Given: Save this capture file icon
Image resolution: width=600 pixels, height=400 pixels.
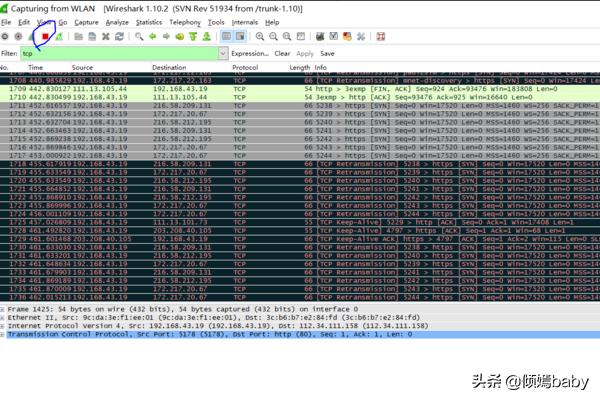Looking at the screenshot, I should pos(92,37).
